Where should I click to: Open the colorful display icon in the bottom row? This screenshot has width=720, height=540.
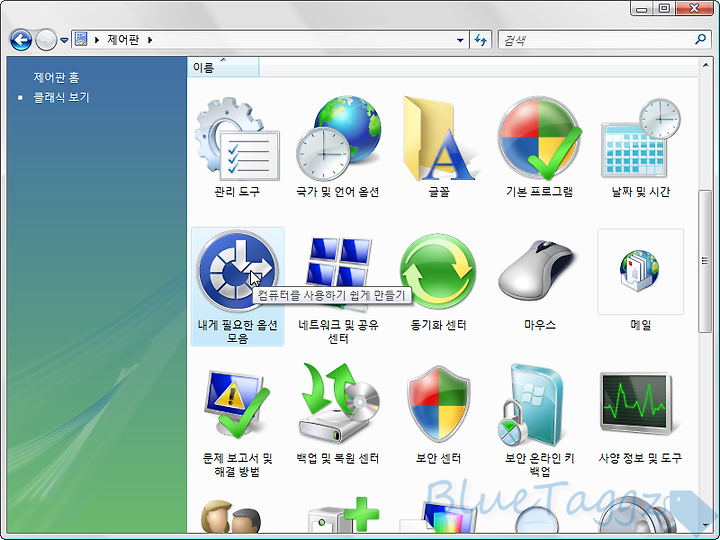pos(437,517)
